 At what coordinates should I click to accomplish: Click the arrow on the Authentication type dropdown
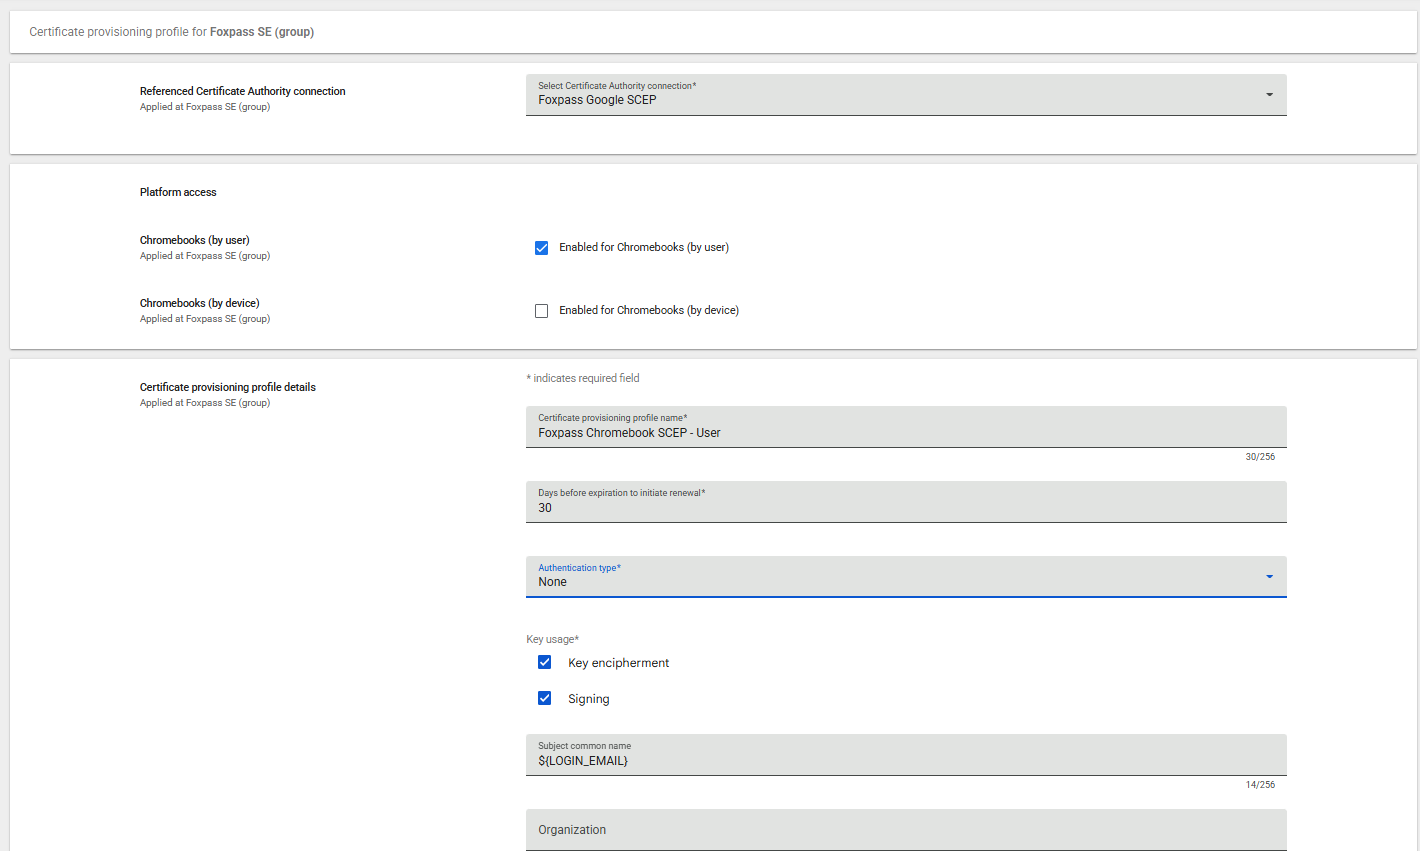coord(1270,577)
